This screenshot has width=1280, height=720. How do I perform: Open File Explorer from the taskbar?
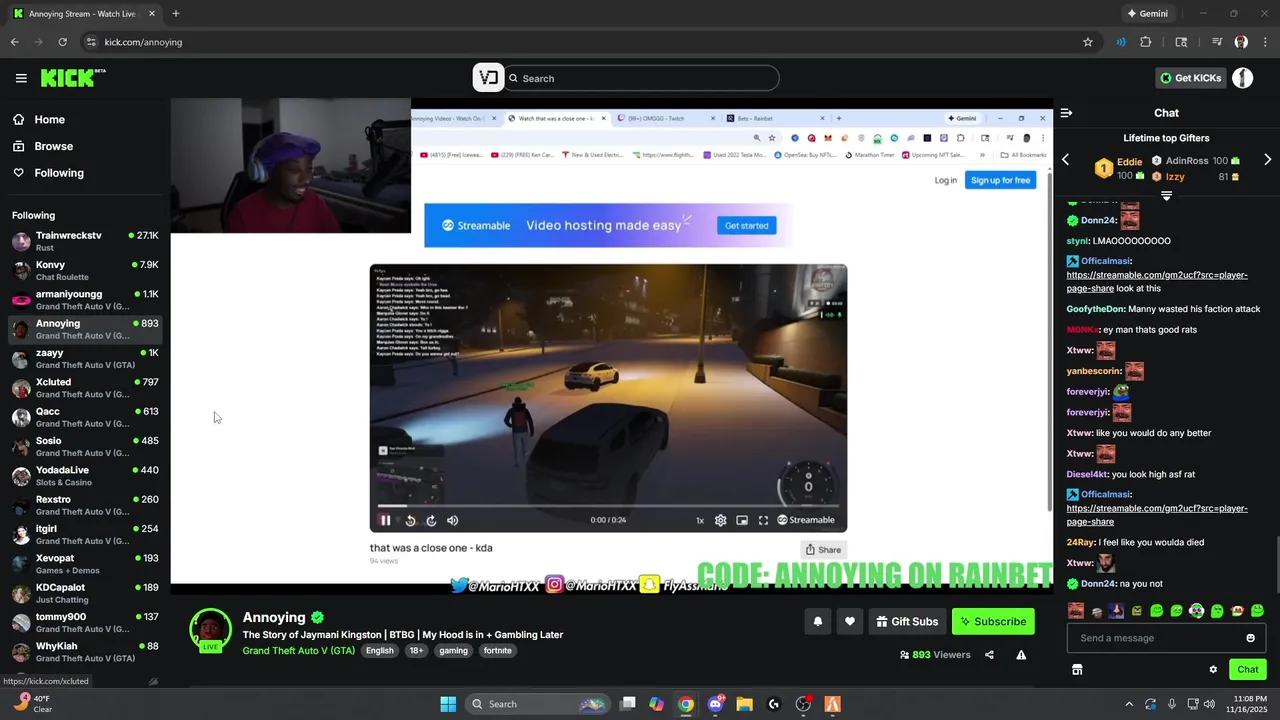(744, 704)
